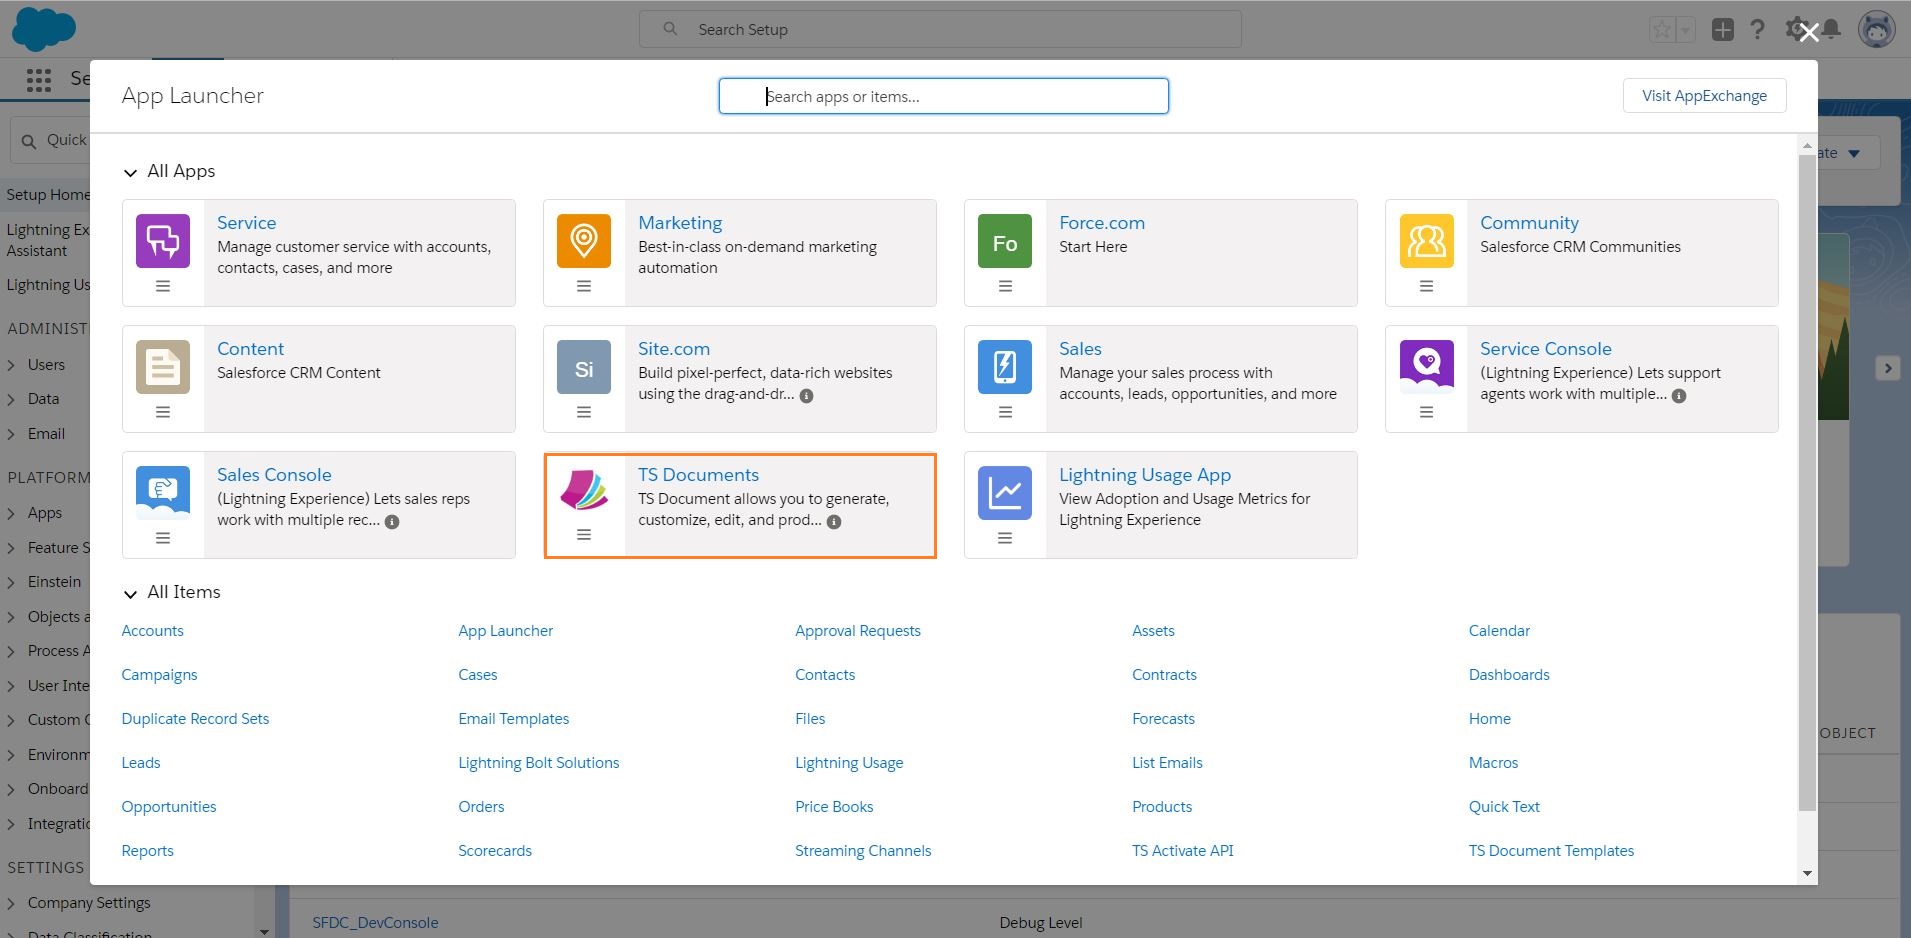Select Company Settings in the sidebar
This screenshot has width=1911, height=938.
coord(87,902)
